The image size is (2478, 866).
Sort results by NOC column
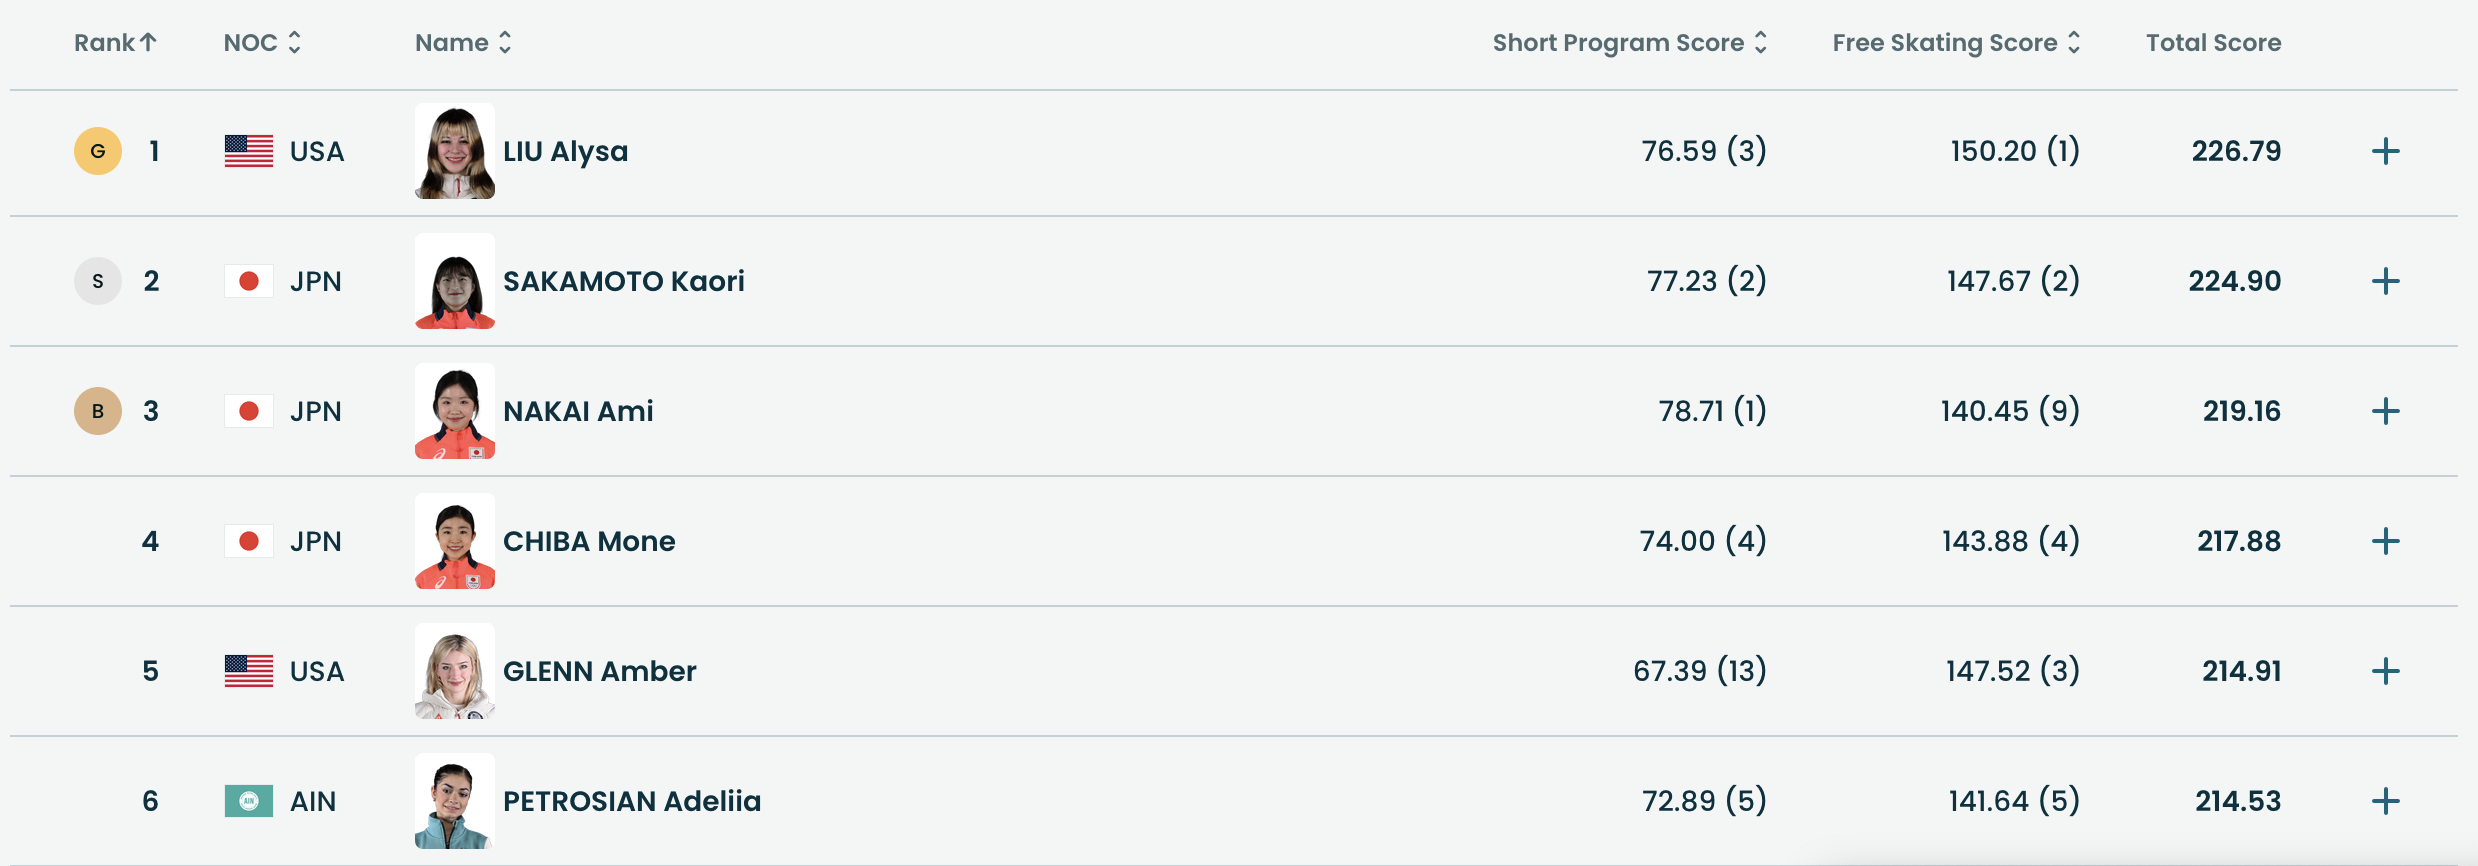coord(262,43)
